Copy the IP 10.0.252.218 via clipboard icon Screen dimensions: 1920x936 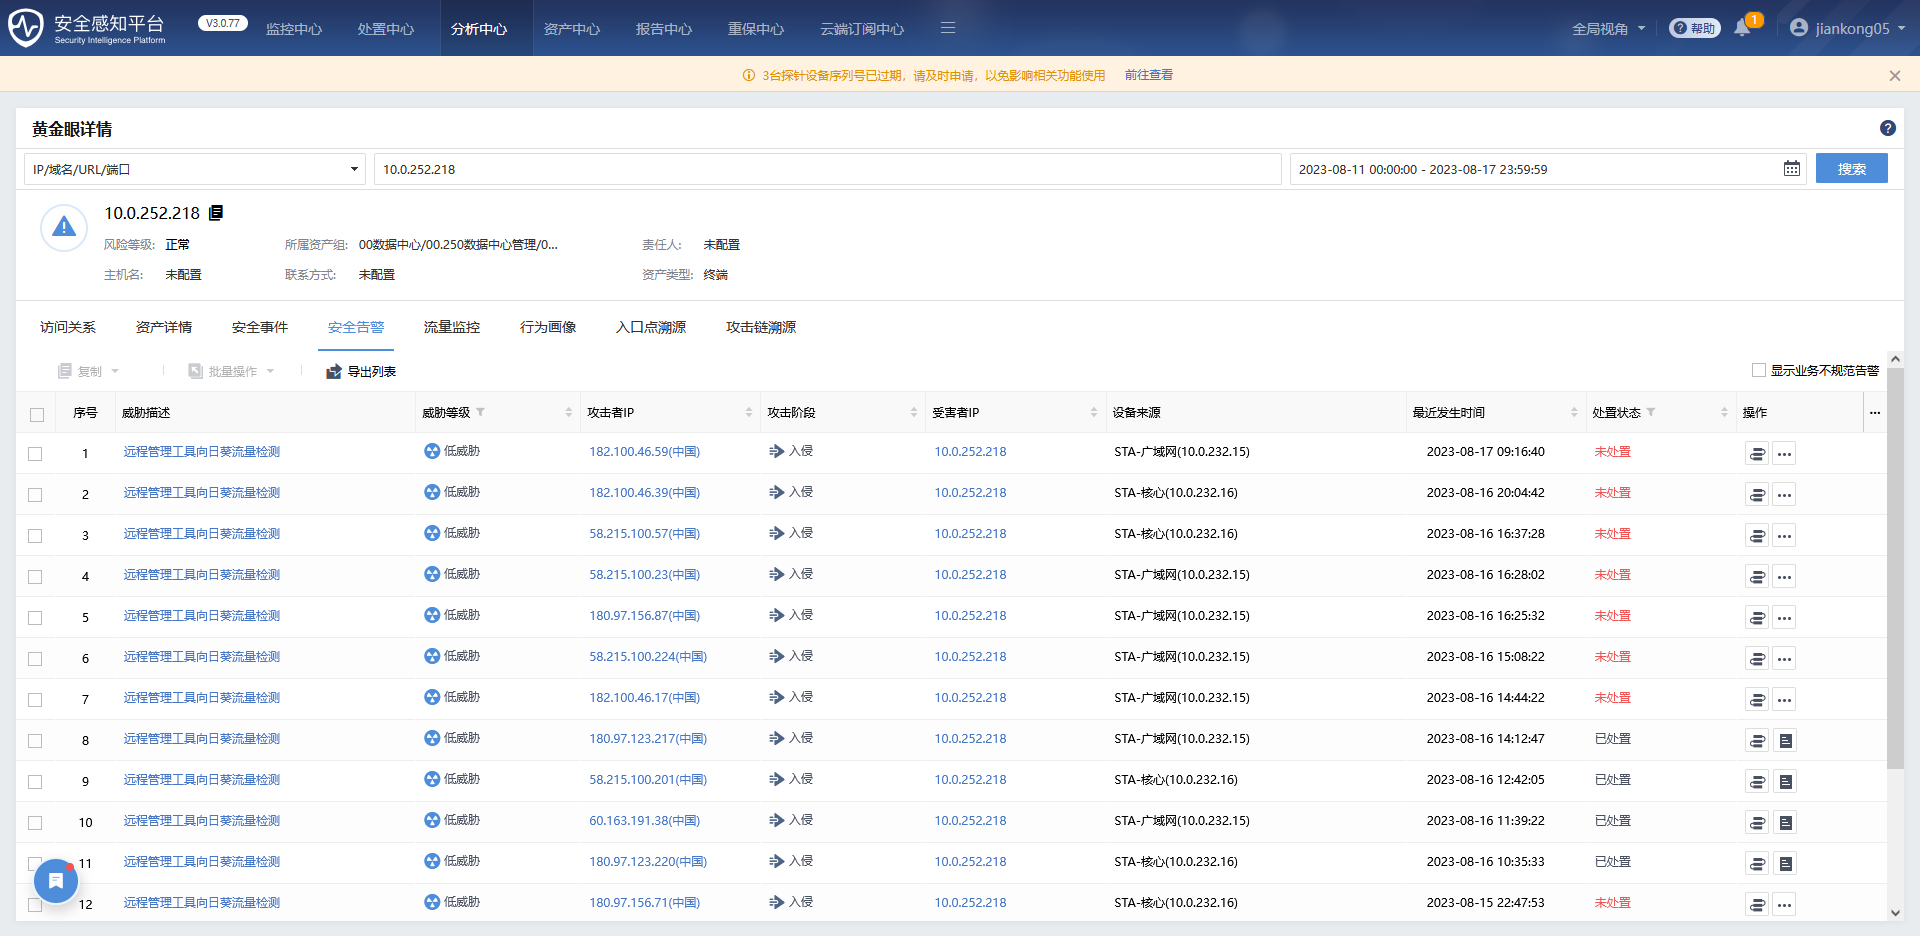tap(216, 213)
